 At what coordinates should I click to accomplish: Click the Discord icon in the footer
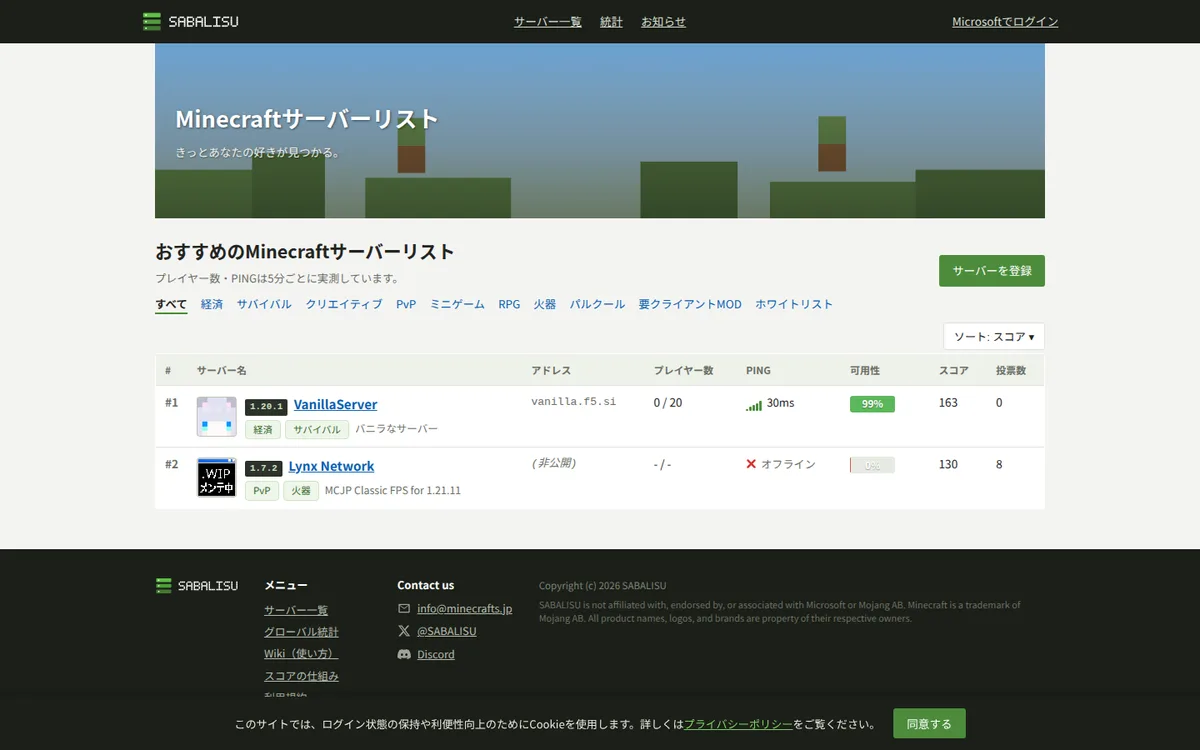click(404, 654)
